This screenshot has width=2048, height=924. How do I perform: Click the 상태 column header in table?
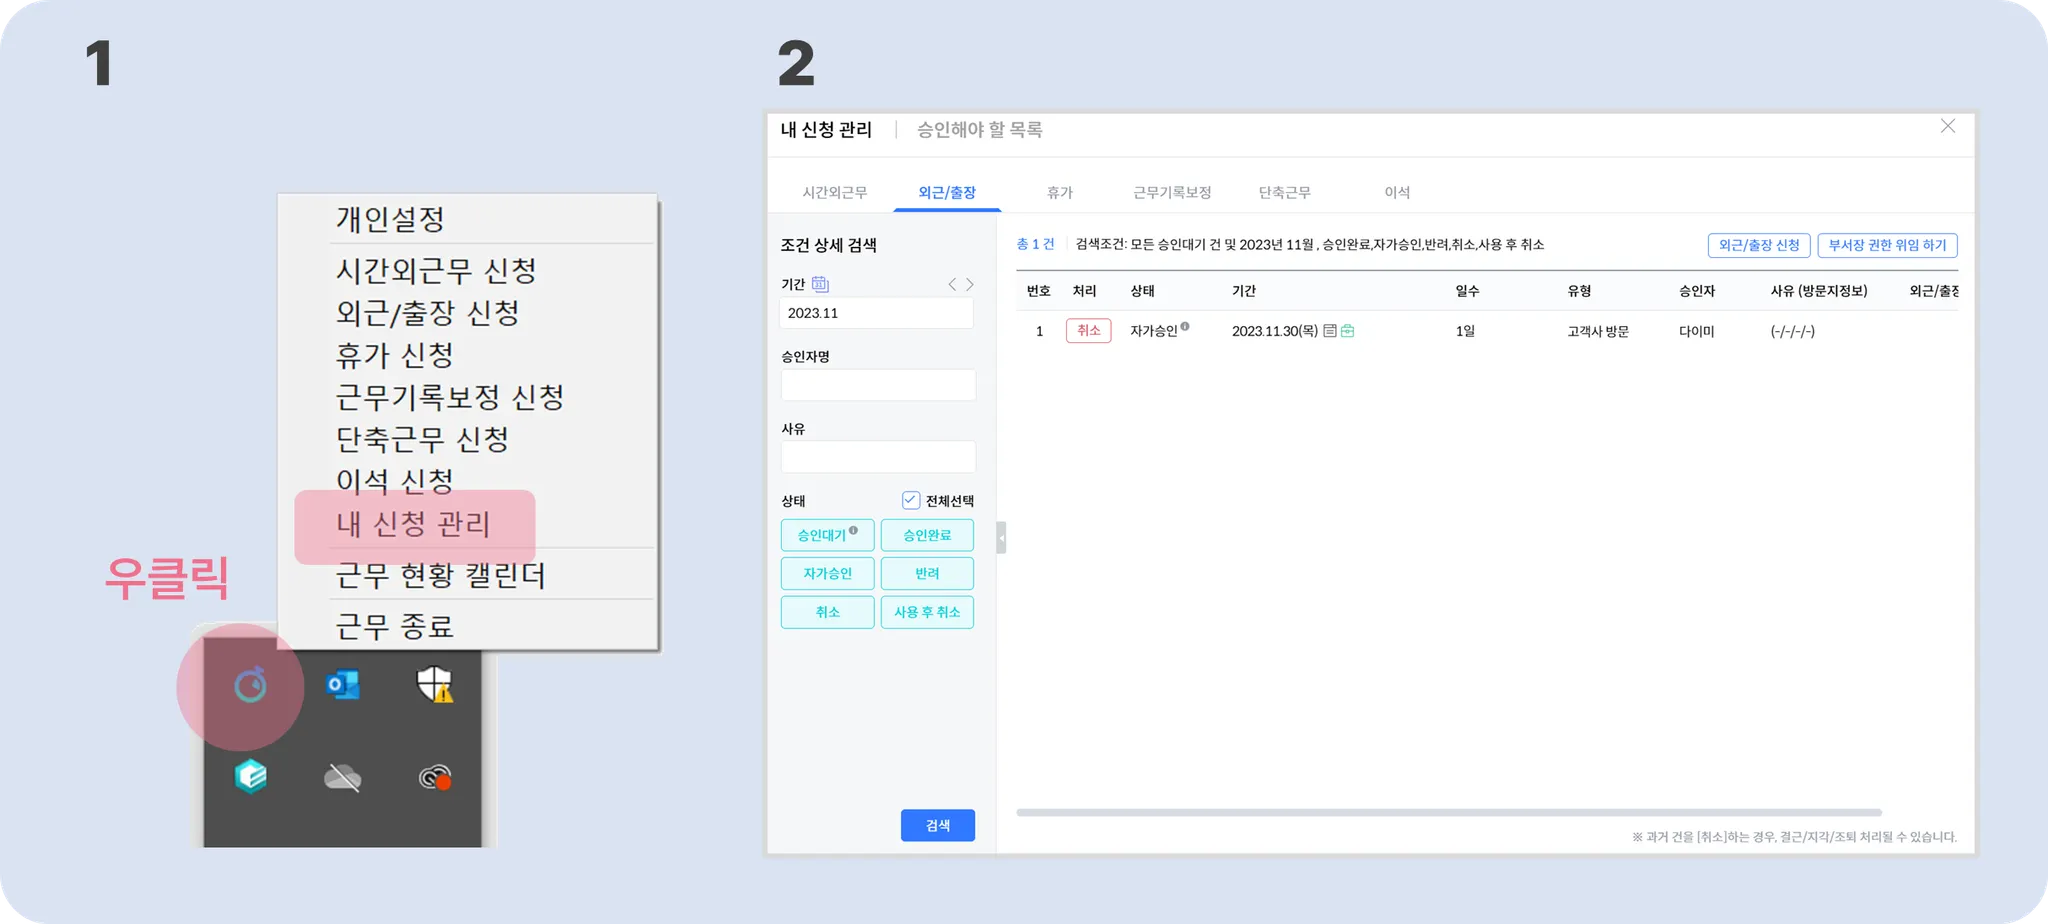pyautogui.click(x=1142, y=291)
